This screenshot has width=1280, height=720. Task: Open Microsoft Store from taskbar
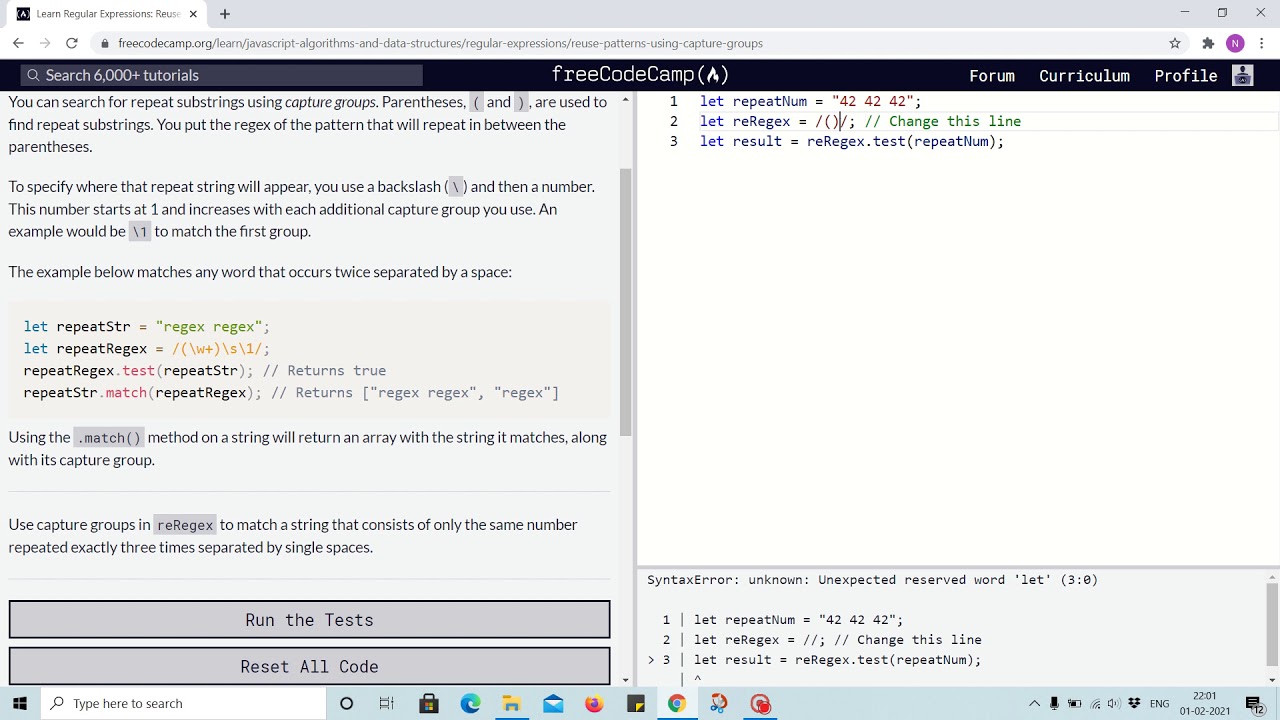click(x=428, y=703)
